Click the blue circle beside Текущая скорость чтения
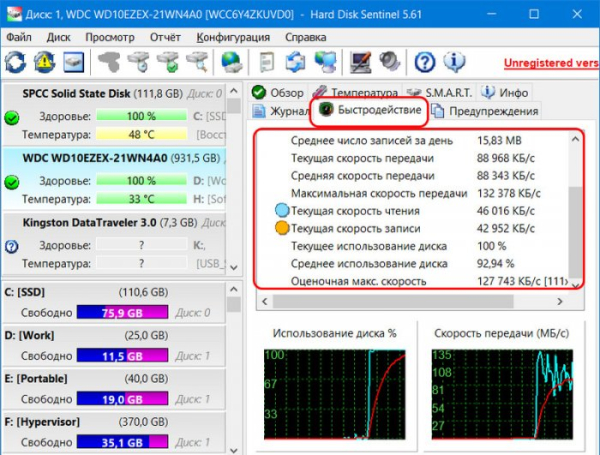600x455 pixels. [281, 211]
